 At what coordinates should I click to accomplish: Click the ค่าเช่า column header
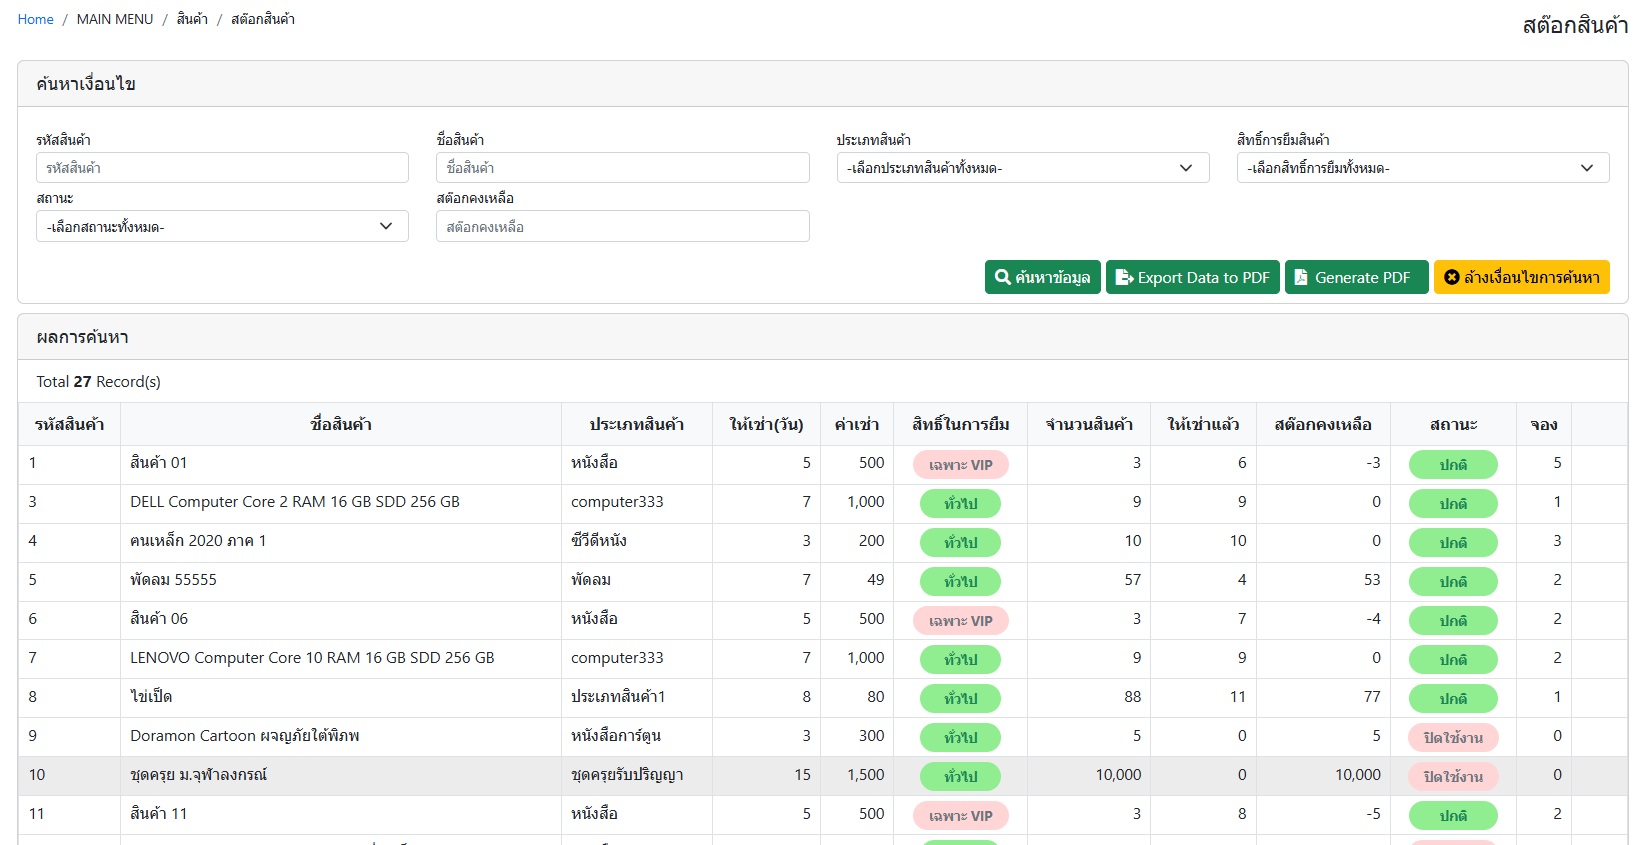coord(857,425)
